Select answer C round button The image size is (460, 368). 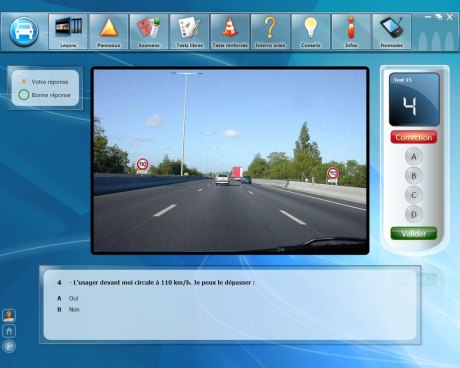414,195
